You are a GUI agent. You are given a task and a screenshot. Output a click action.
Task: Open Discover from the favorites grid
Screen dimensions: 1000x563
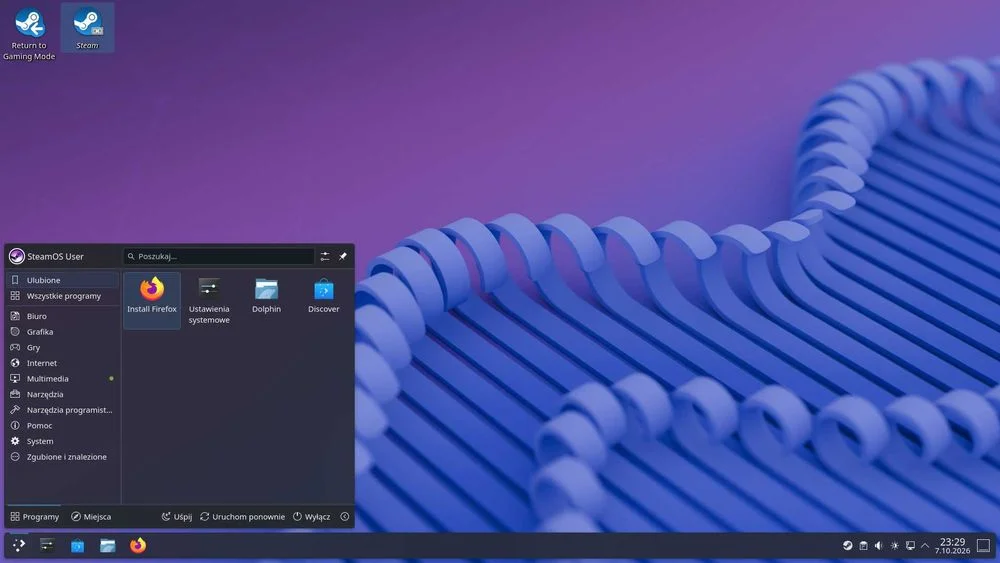pos(324,296)
